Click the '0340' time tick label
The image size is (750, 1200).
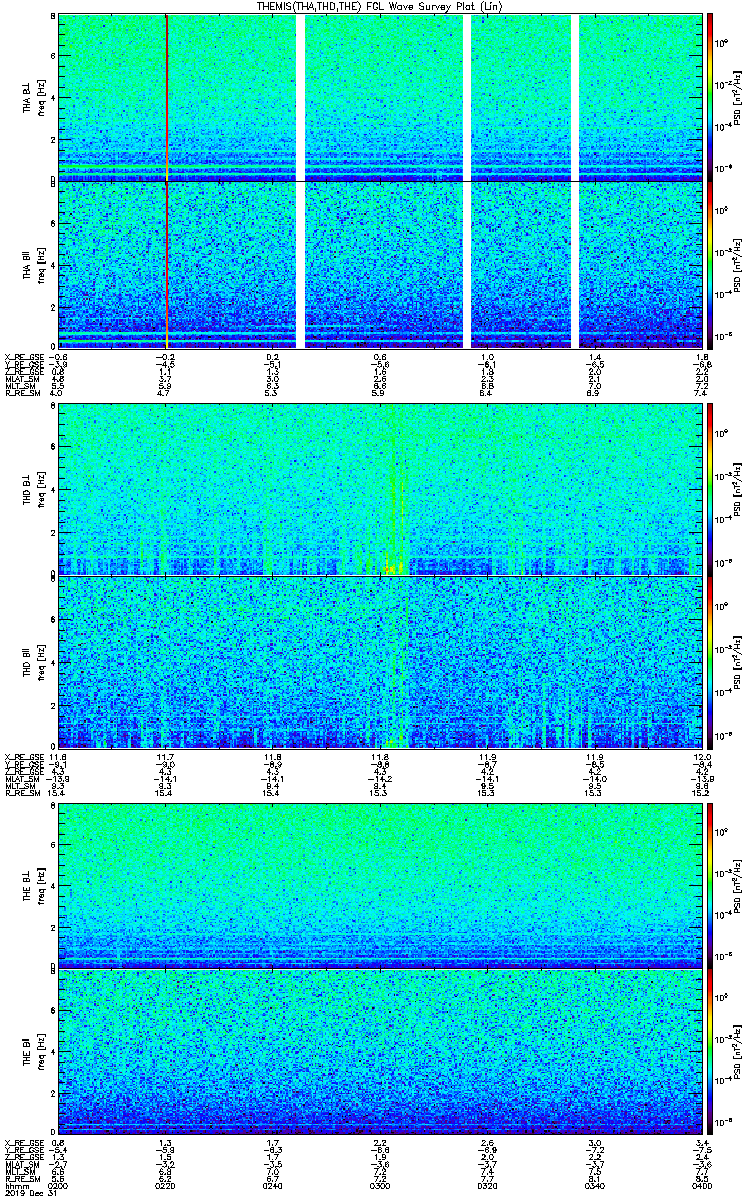point(594,1185)
